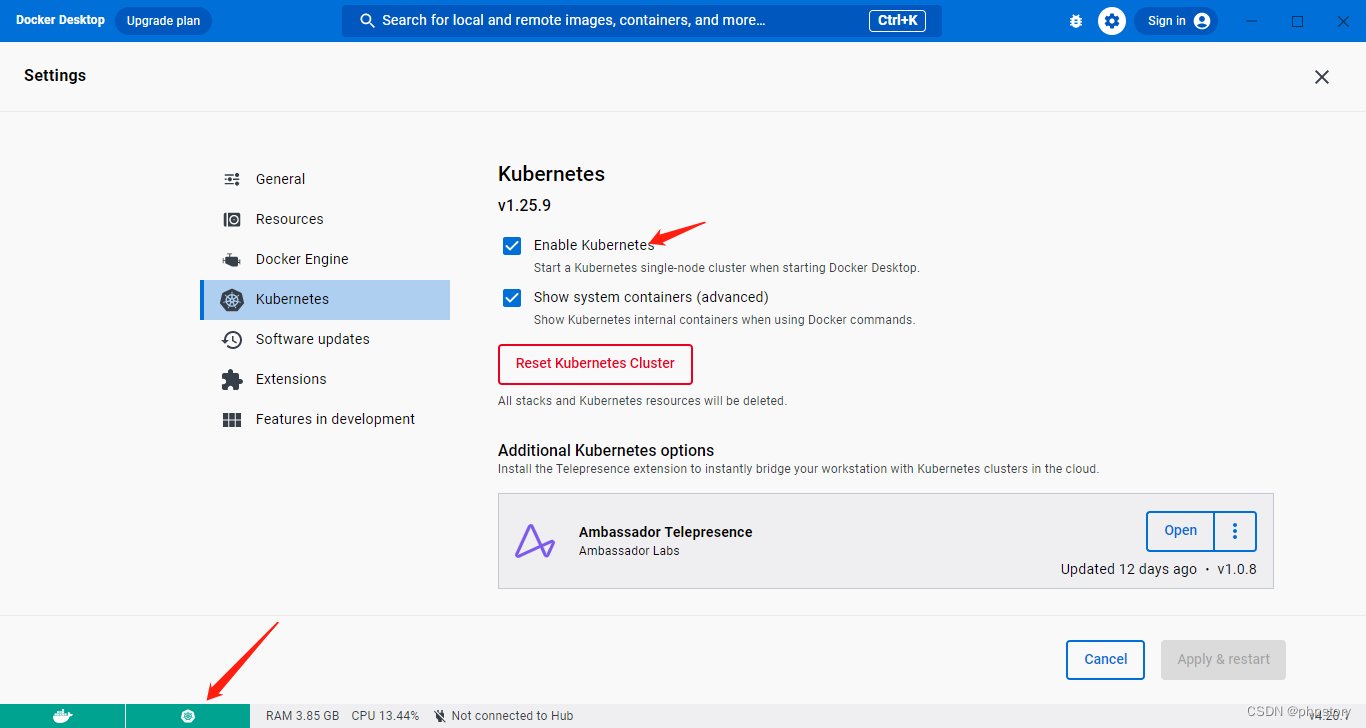Click the Docker whale status bar icon
This screenshot has width=1366, height=728.
point(62,716)
